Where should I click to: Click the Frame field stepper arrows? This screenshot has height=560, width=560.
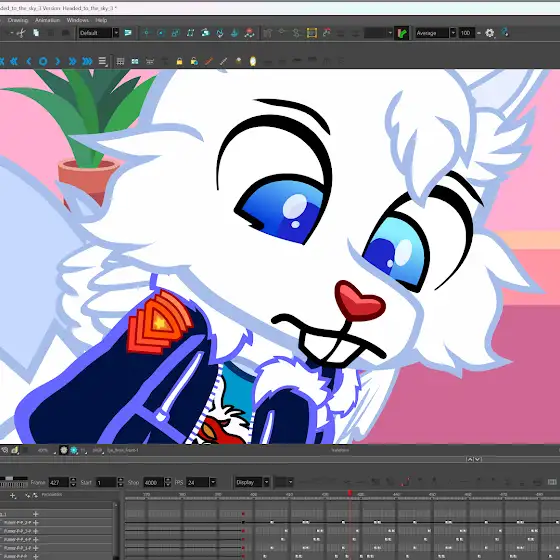click(x=73, y=482)
